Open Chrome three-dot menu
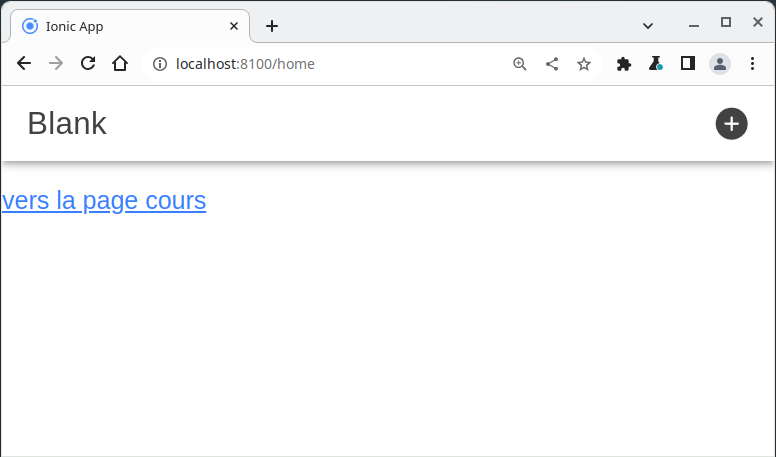 pyautogui.click(x=752, y=64)
